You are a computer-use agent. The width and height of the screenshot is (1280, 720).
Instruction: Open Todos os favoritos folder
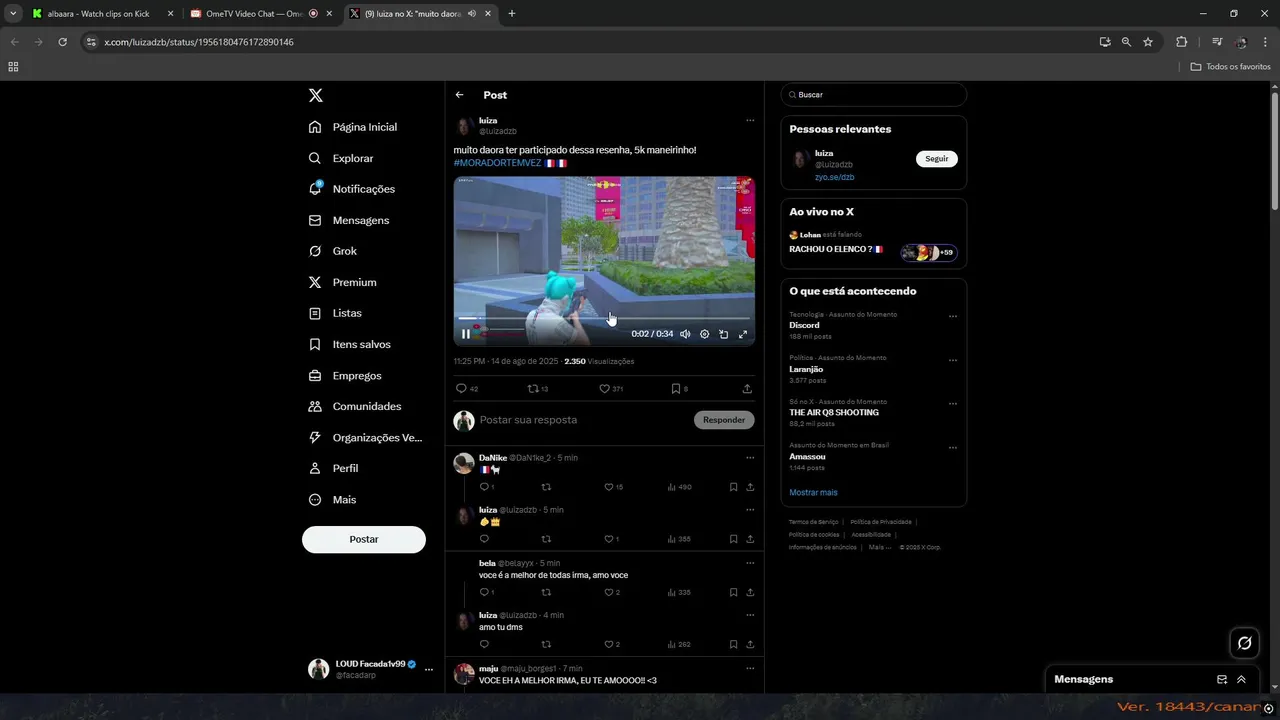[1231, 66]
